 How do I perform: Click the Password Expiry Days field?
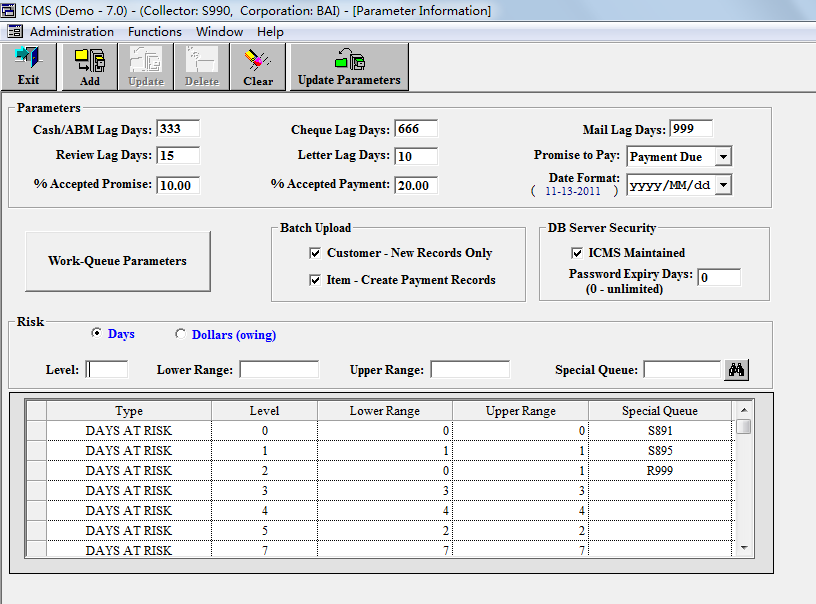(719, 277)
